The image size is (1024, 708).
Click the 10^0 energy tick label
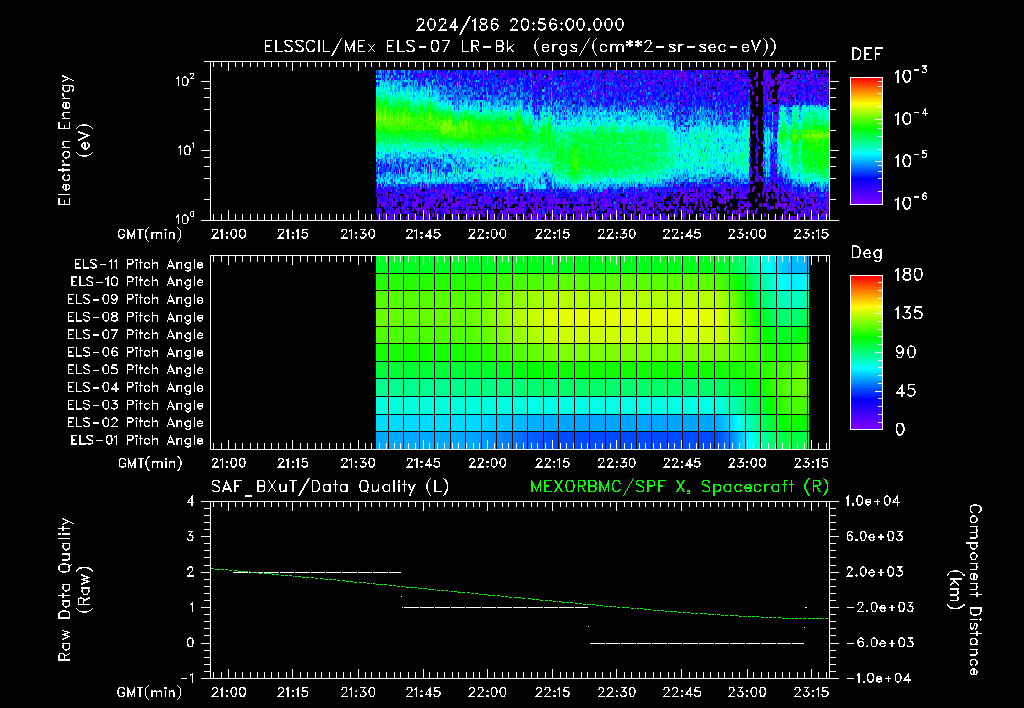click(185, 217)
